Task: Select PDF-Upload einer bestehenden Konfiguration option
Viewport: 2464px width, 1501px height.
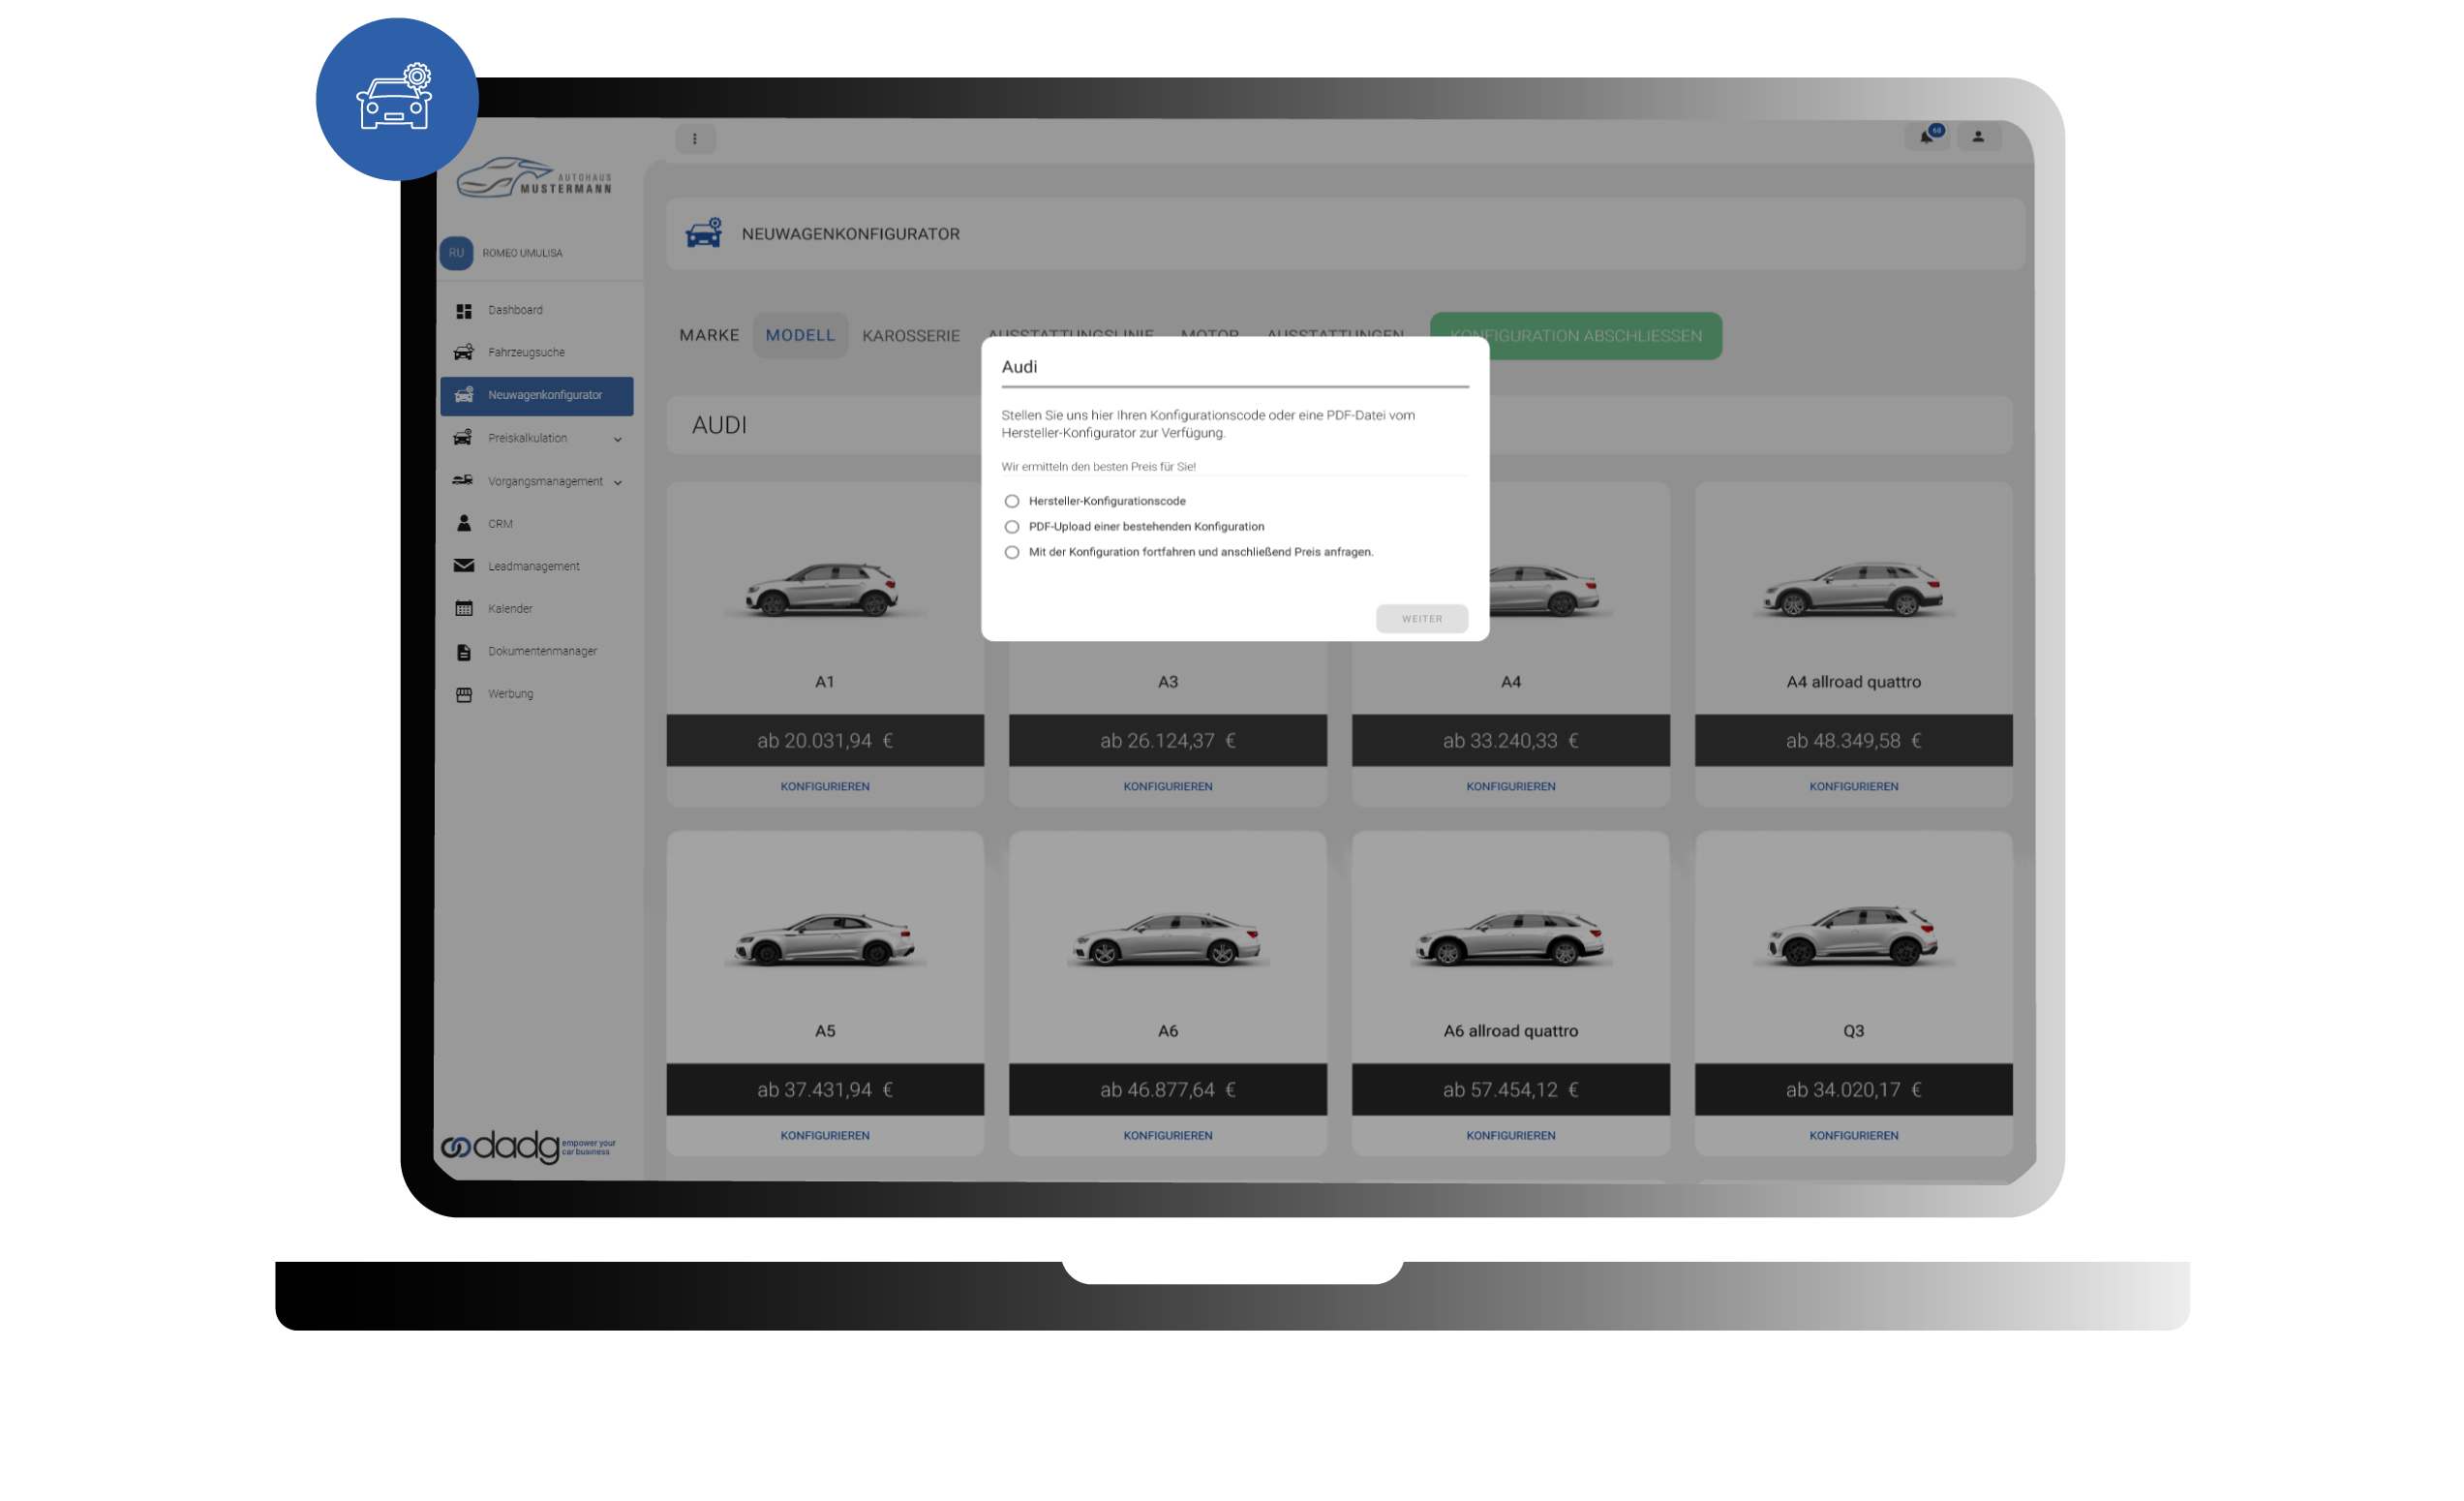Action: click(x=1012, y=527)
